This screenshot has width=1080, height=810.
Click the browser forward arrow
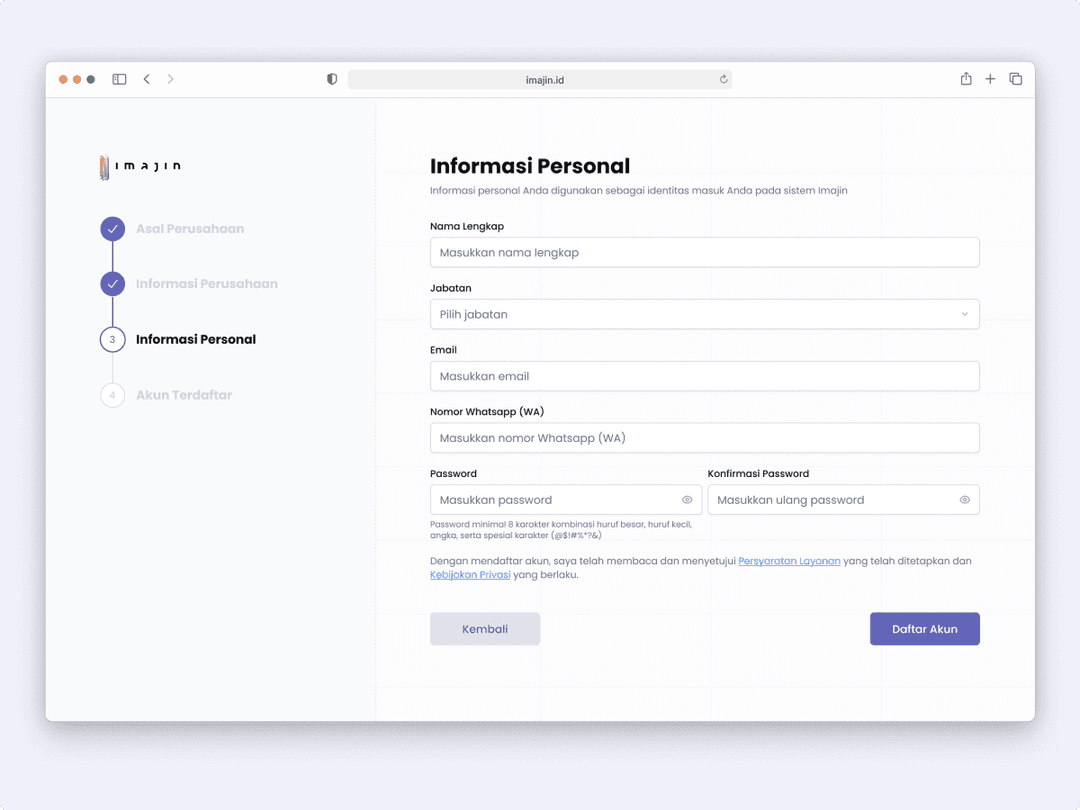(x=171, y=79)
